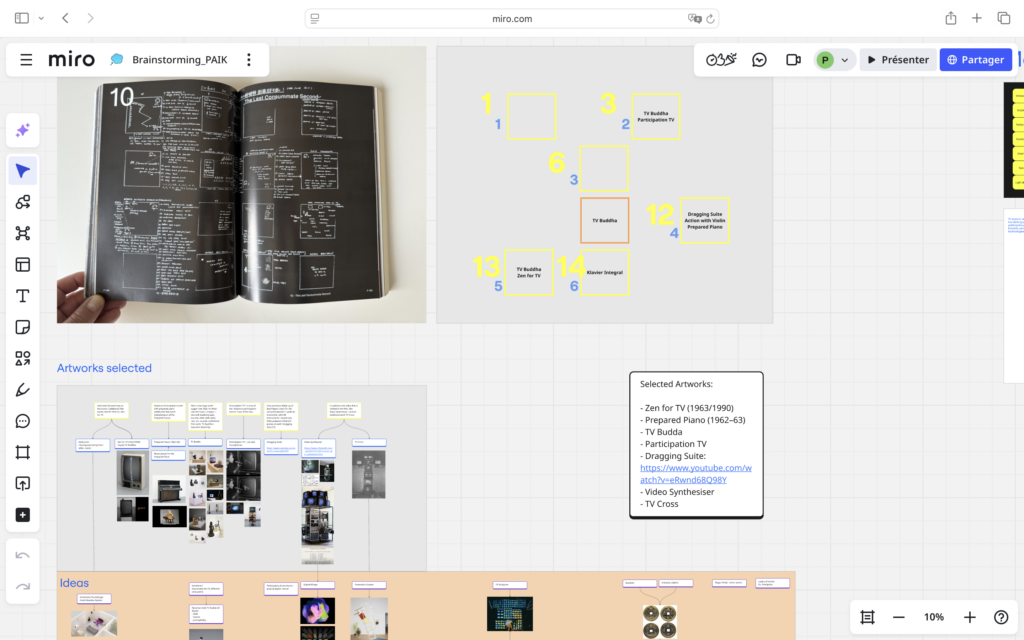The width and height of the screenshot is (1024, 640).
Task: Open board options three-dot menu
Action: click(x=249, y=60)
